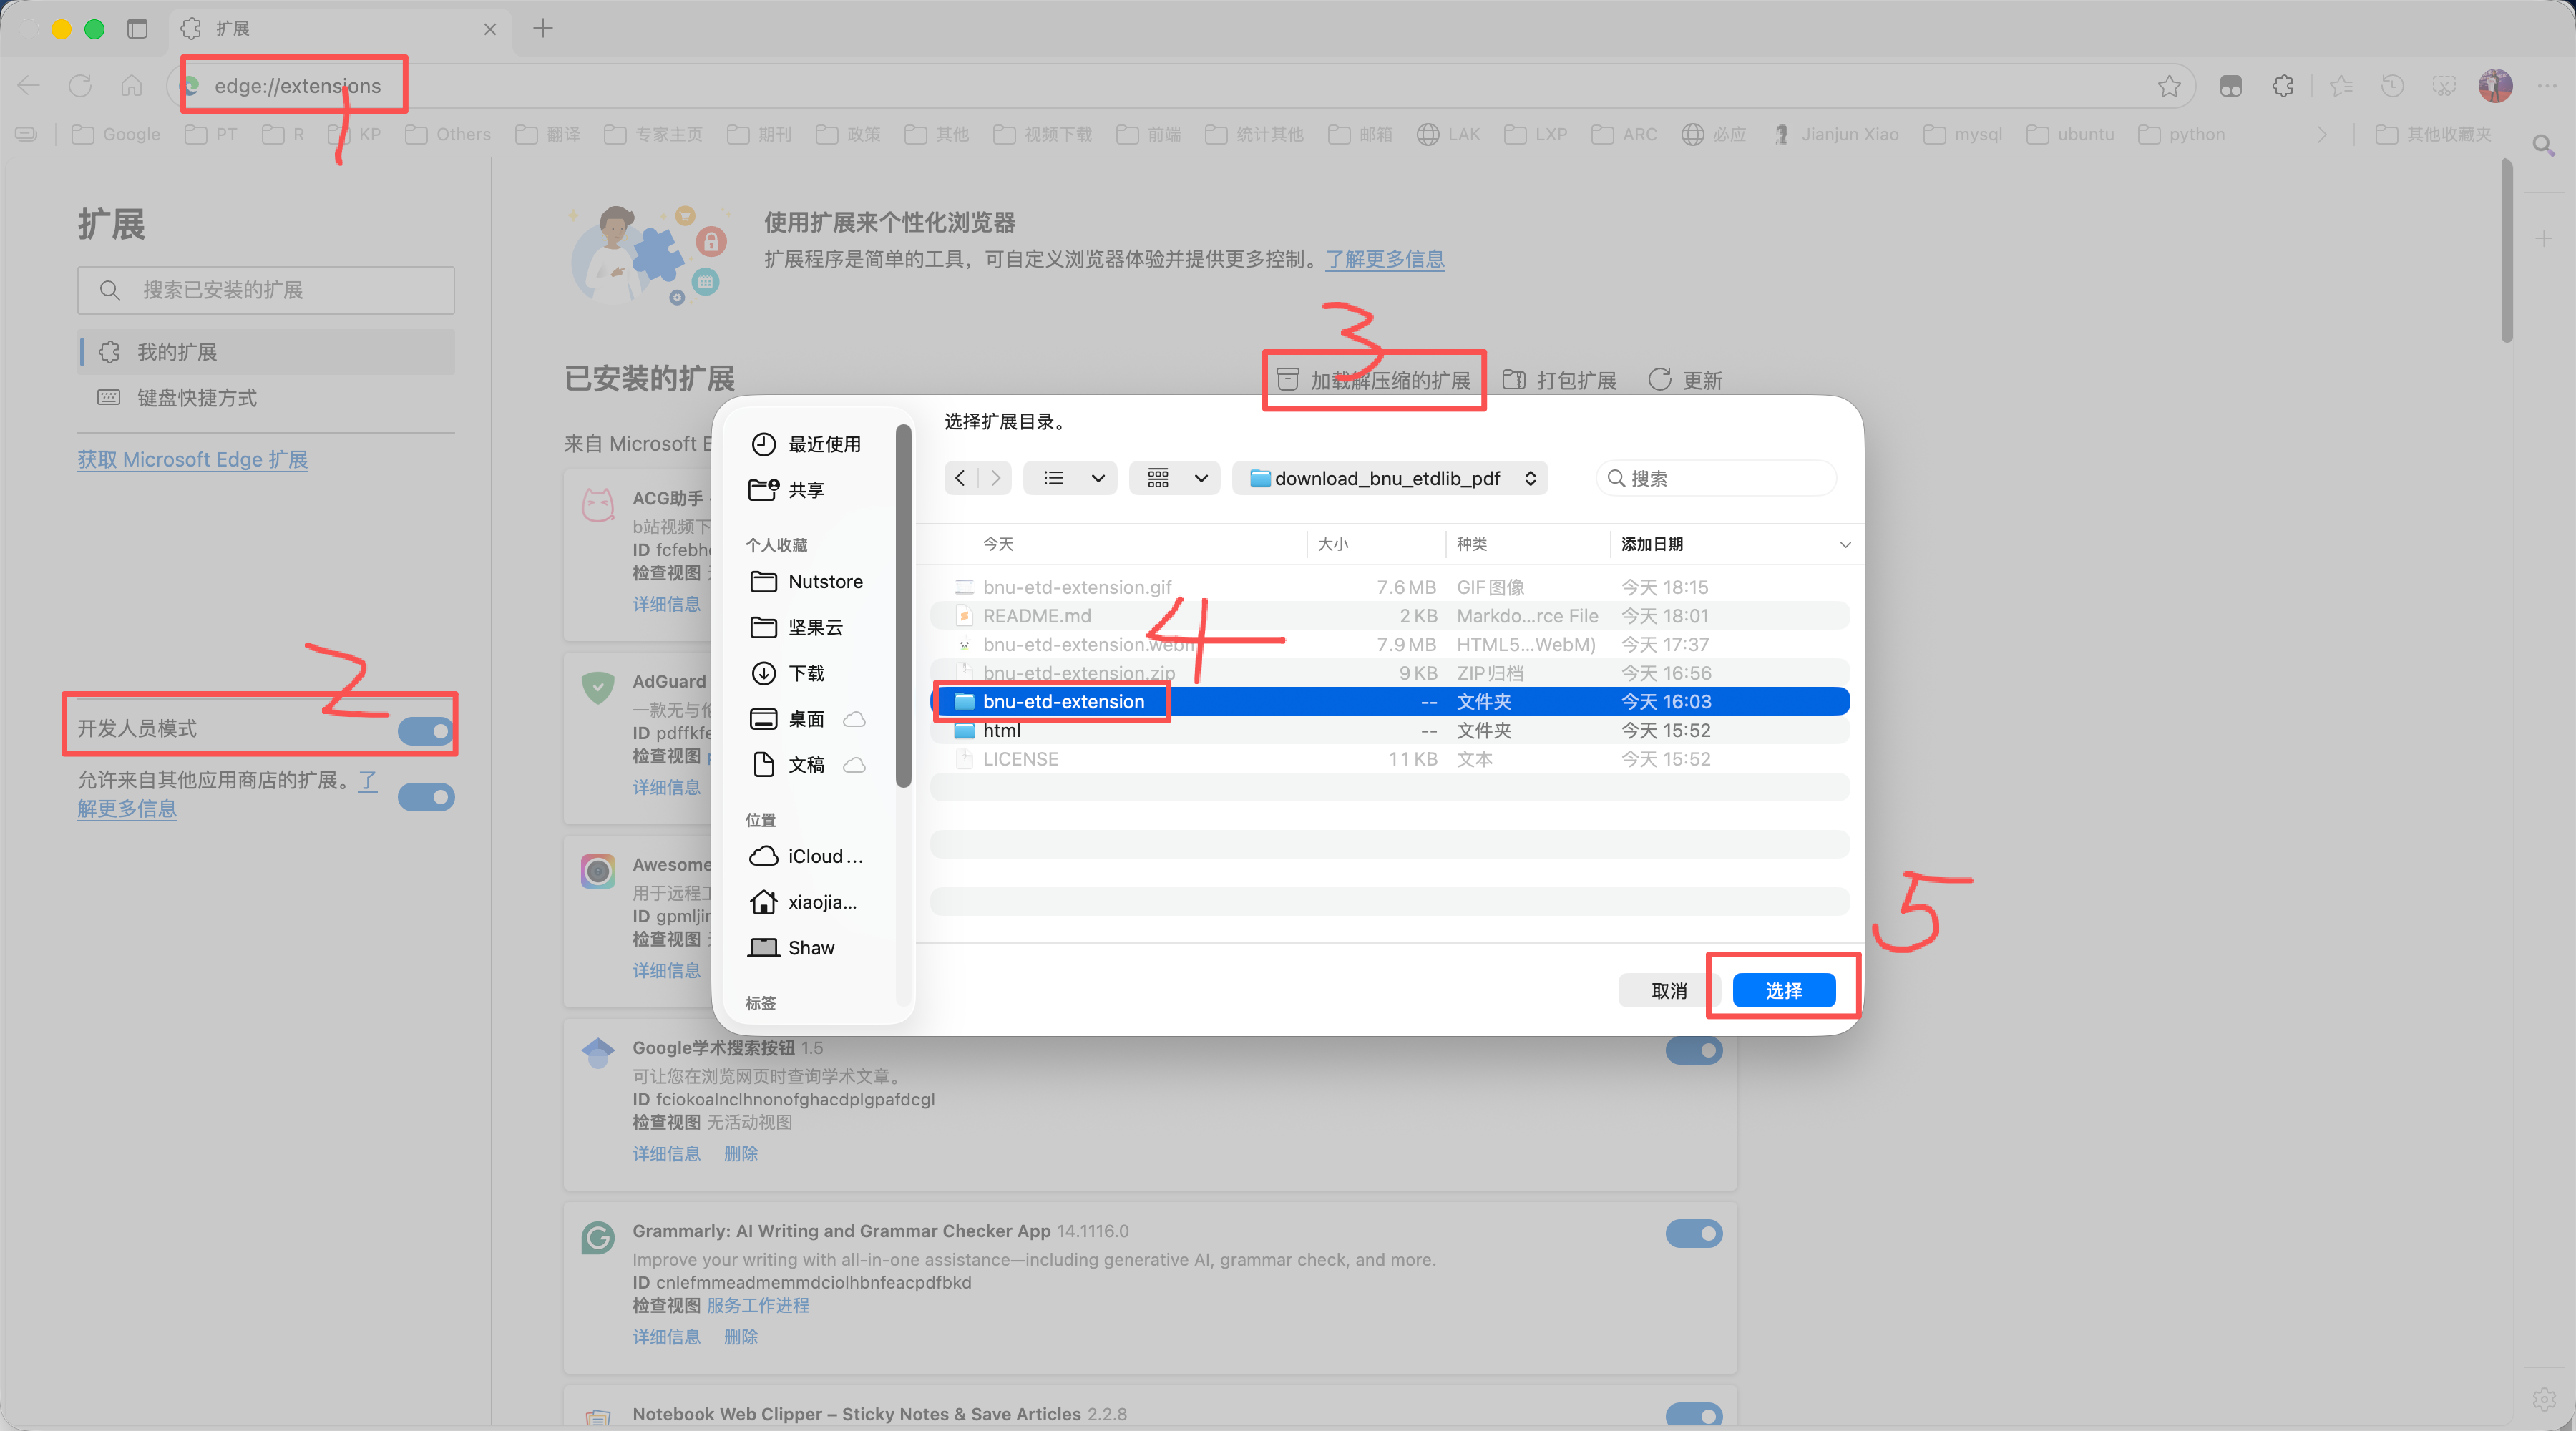Open xiaojia home folder in sidebar
This screenshot has height=1431, width=2576.
[804, 902]
